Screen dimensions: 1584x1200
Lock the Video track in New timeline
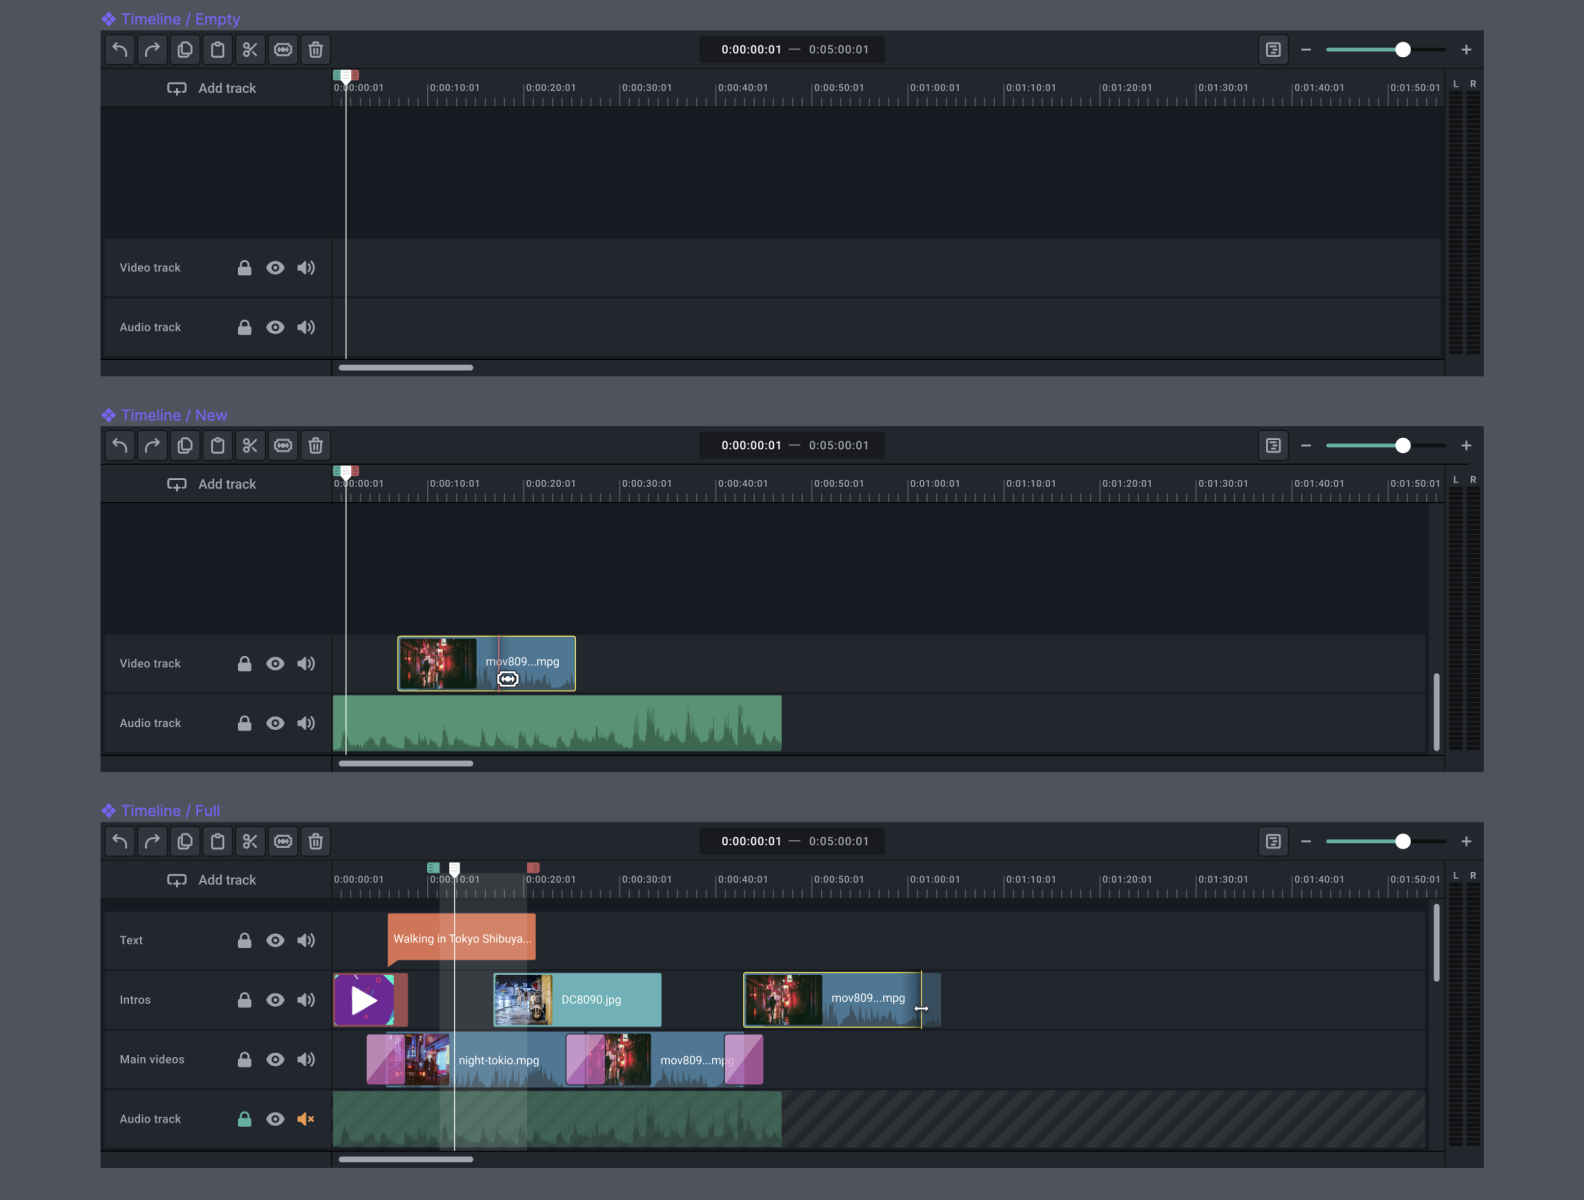(x=244, y=663)
